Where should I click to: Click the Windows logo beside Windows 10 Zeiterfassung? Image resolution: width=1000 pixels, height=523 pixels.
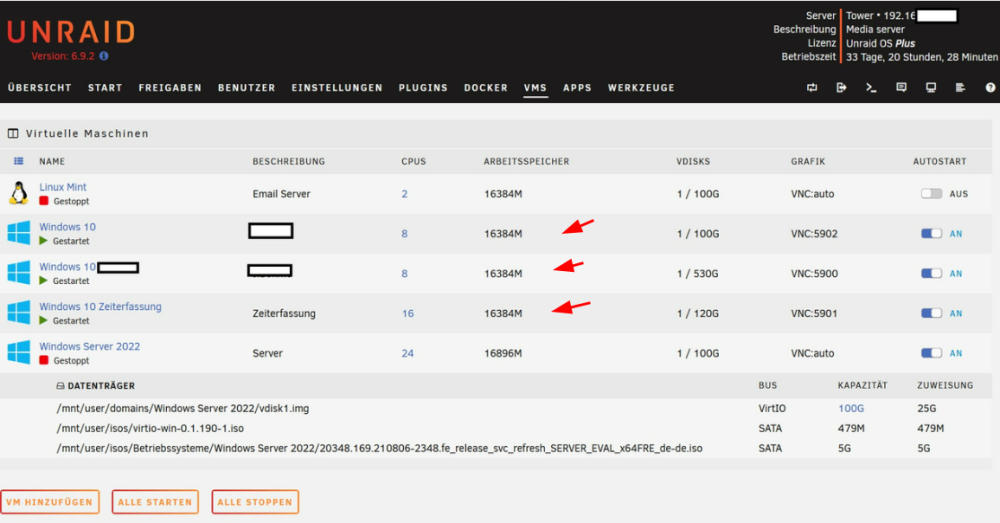tap(18, 313)
